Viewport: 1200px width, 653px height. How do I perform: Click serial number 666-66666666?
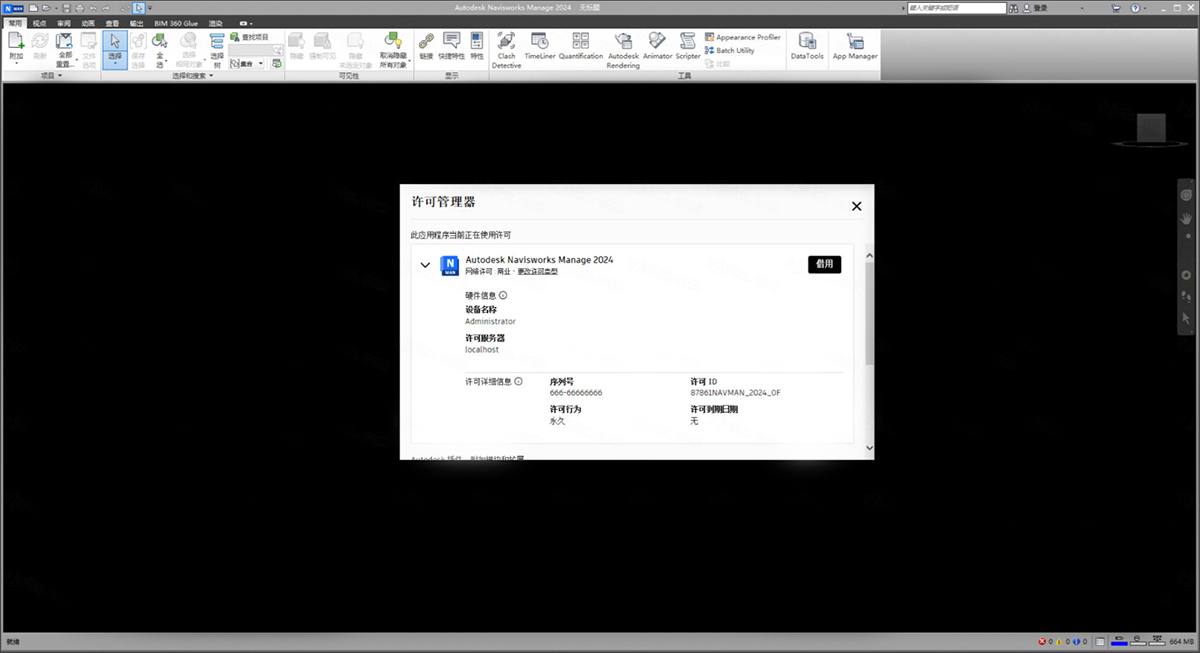tap(576, 393)
